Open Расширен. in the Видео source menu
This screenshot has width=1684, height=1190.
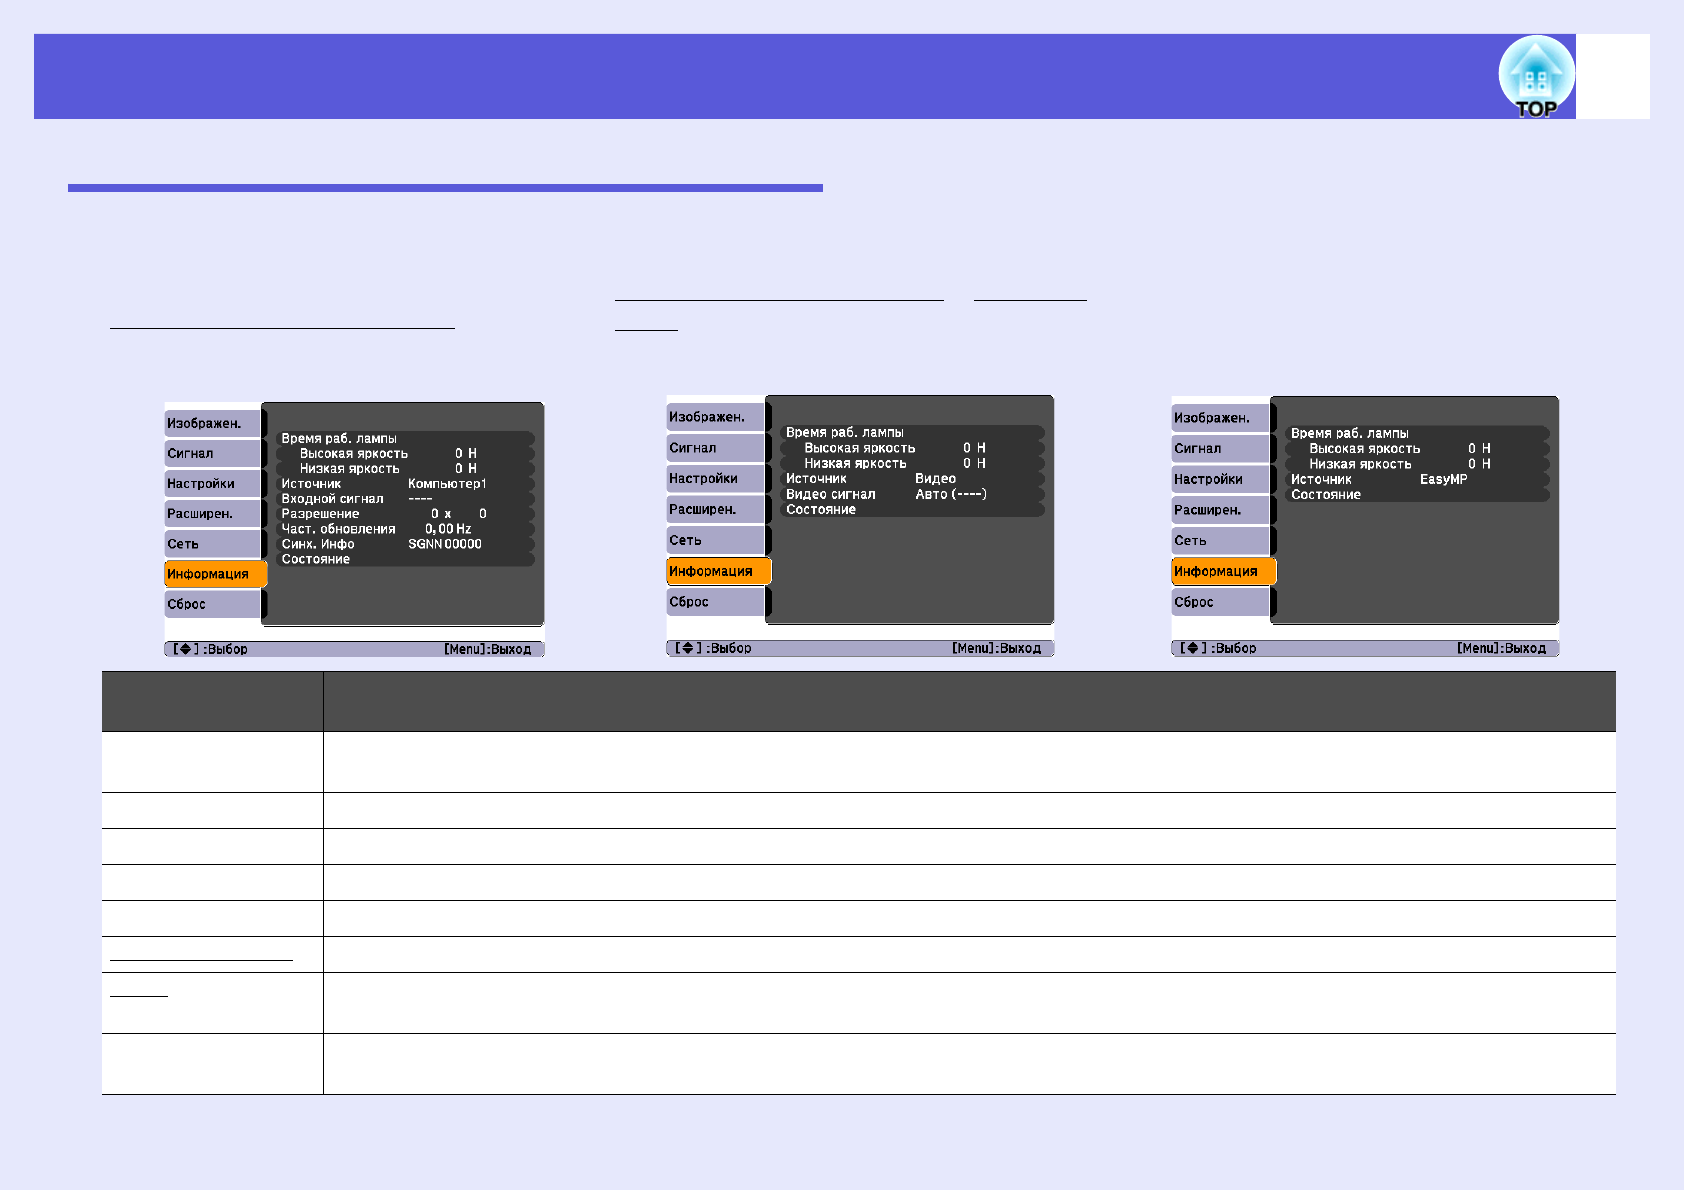click(715, 509)
